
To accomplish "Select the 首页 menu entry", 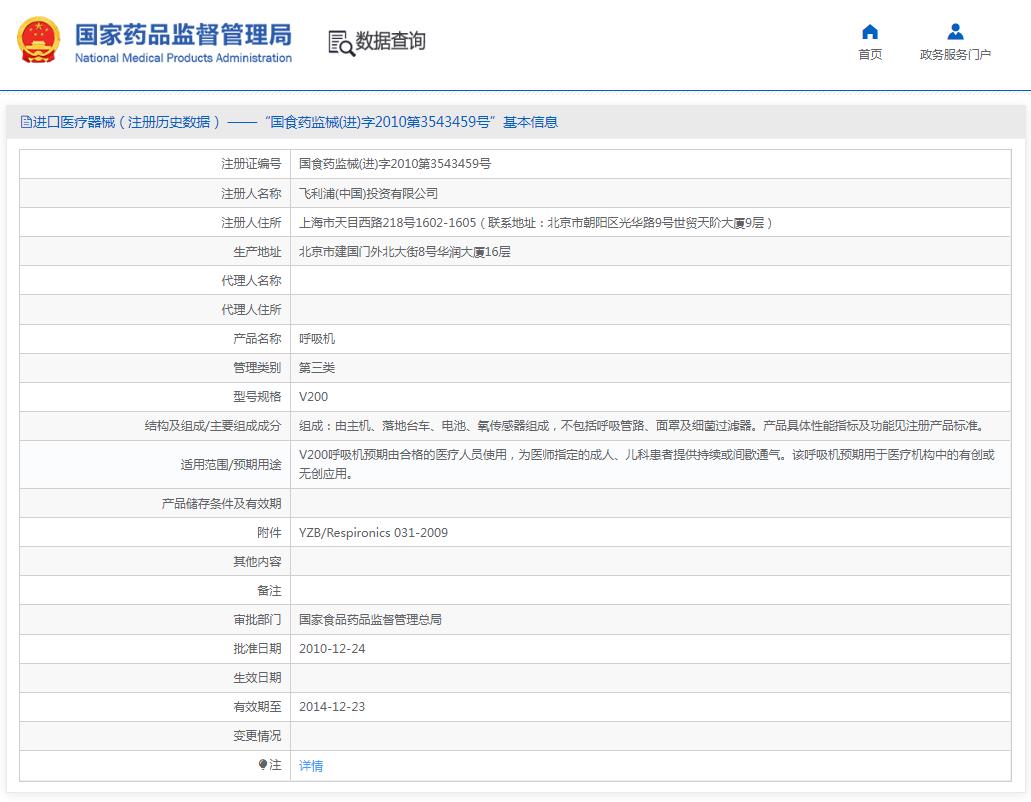I will pos(869,54).
